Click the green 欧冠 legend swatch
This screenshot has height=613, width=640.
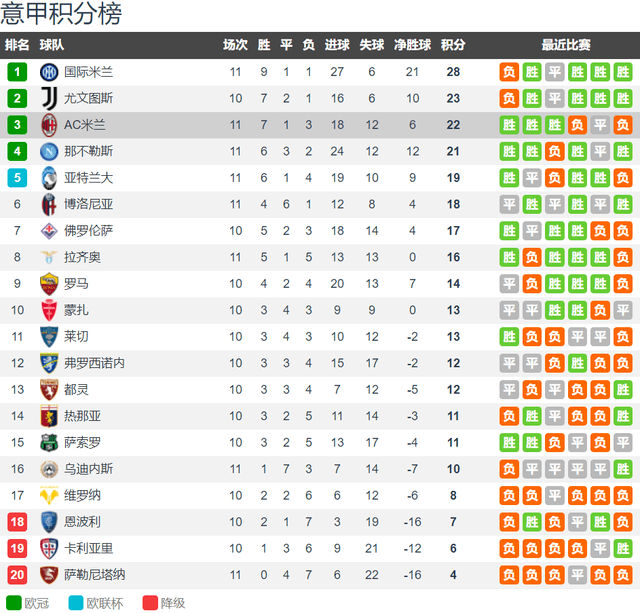click(x=13, y=603)
